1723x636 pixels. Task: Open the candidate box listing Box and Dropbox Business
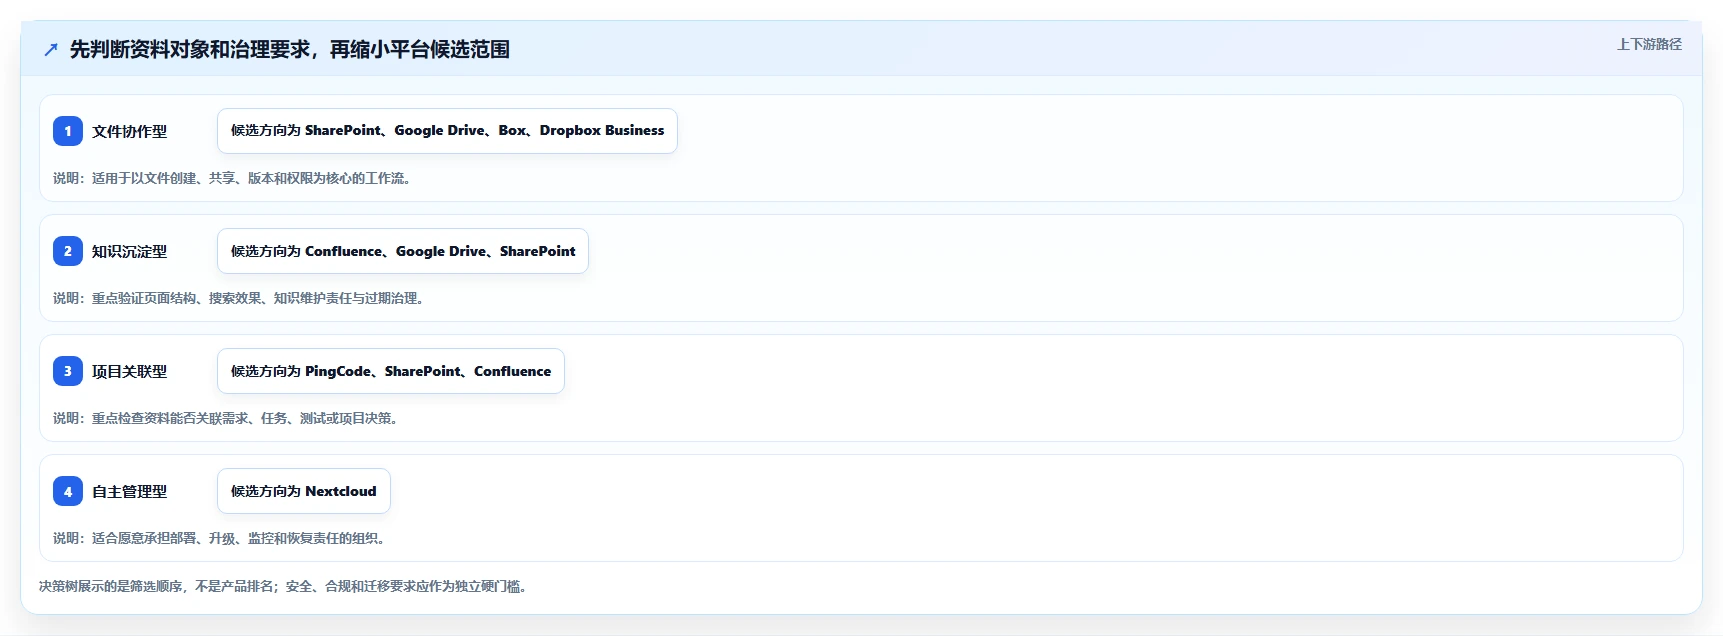click(x=447, y=131)
